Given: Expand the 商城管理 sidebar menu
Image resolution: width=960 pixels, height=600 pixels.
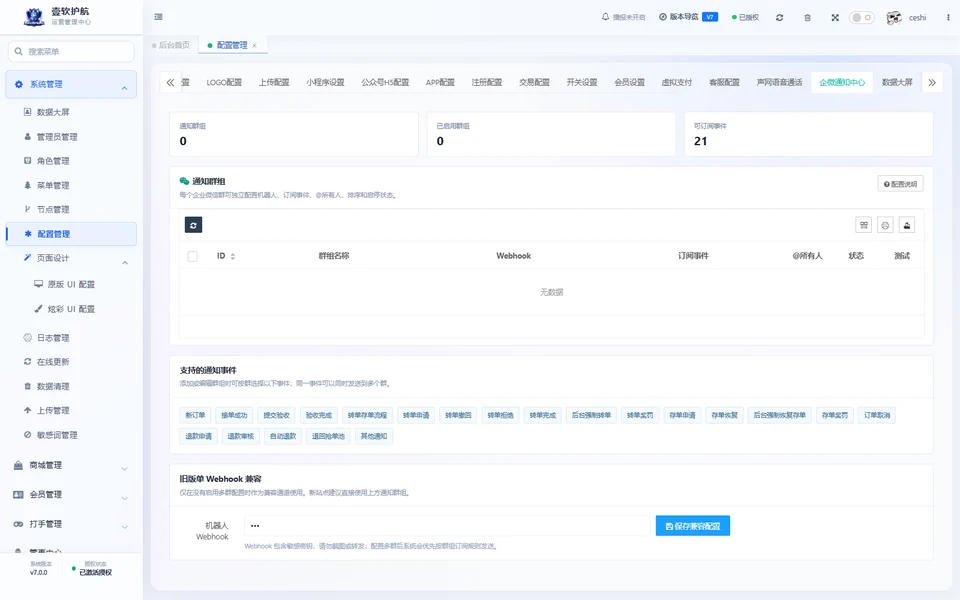Looking at the screenshot, I should click(71, 466).
